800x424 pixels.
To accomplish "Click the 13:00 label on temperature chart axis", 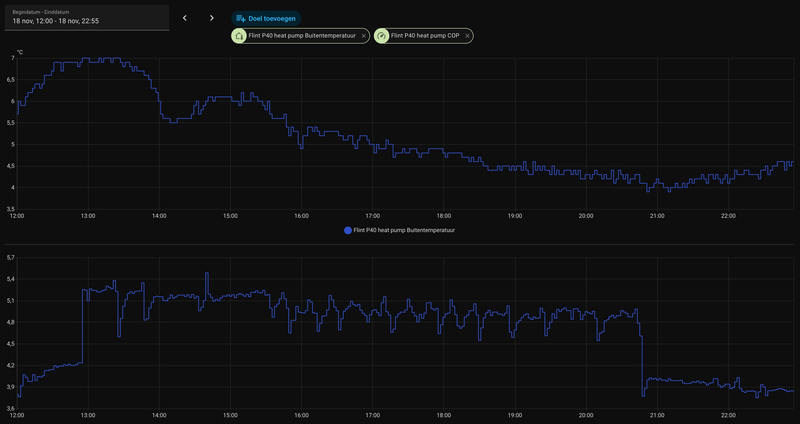I will click(x=88, y=215).
